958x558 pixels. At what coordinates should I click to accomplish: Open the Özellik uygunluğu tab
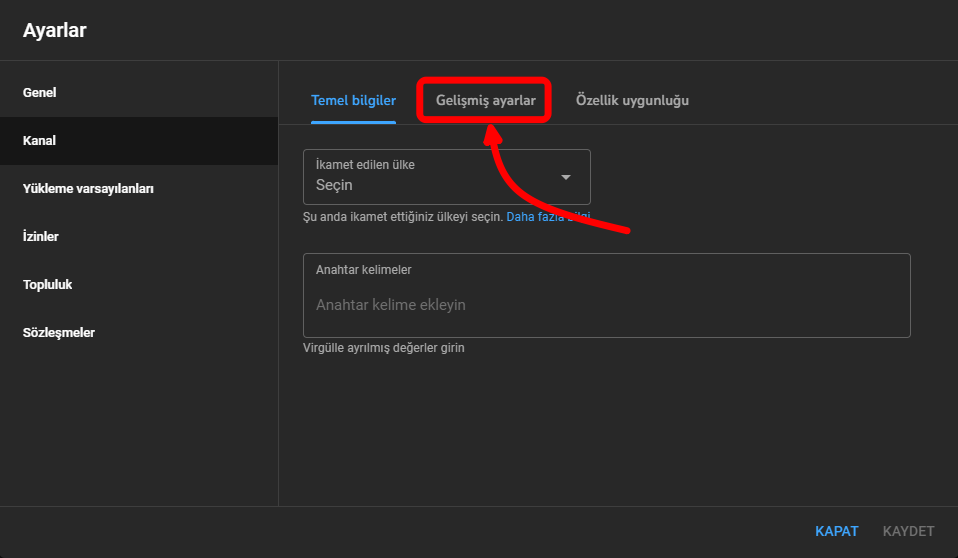632,101
